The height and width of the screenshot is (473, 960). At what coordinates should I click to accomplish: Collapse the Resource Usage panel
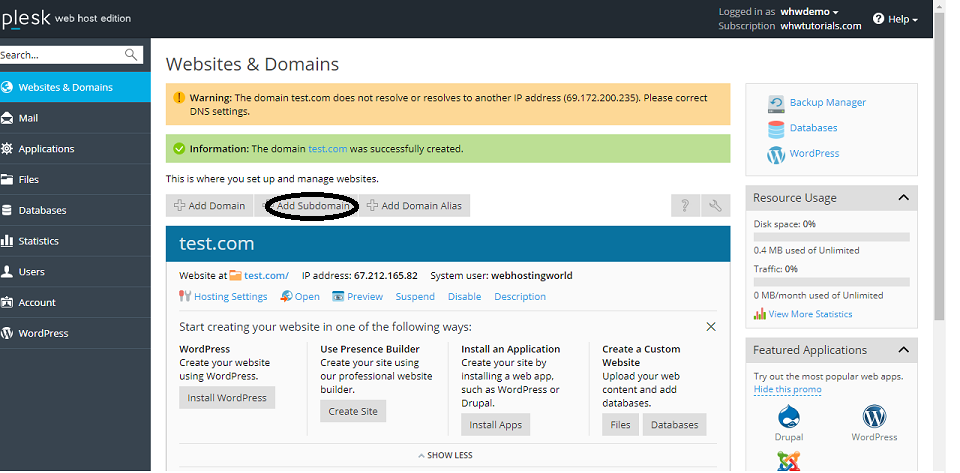click(x=903, y=198)
